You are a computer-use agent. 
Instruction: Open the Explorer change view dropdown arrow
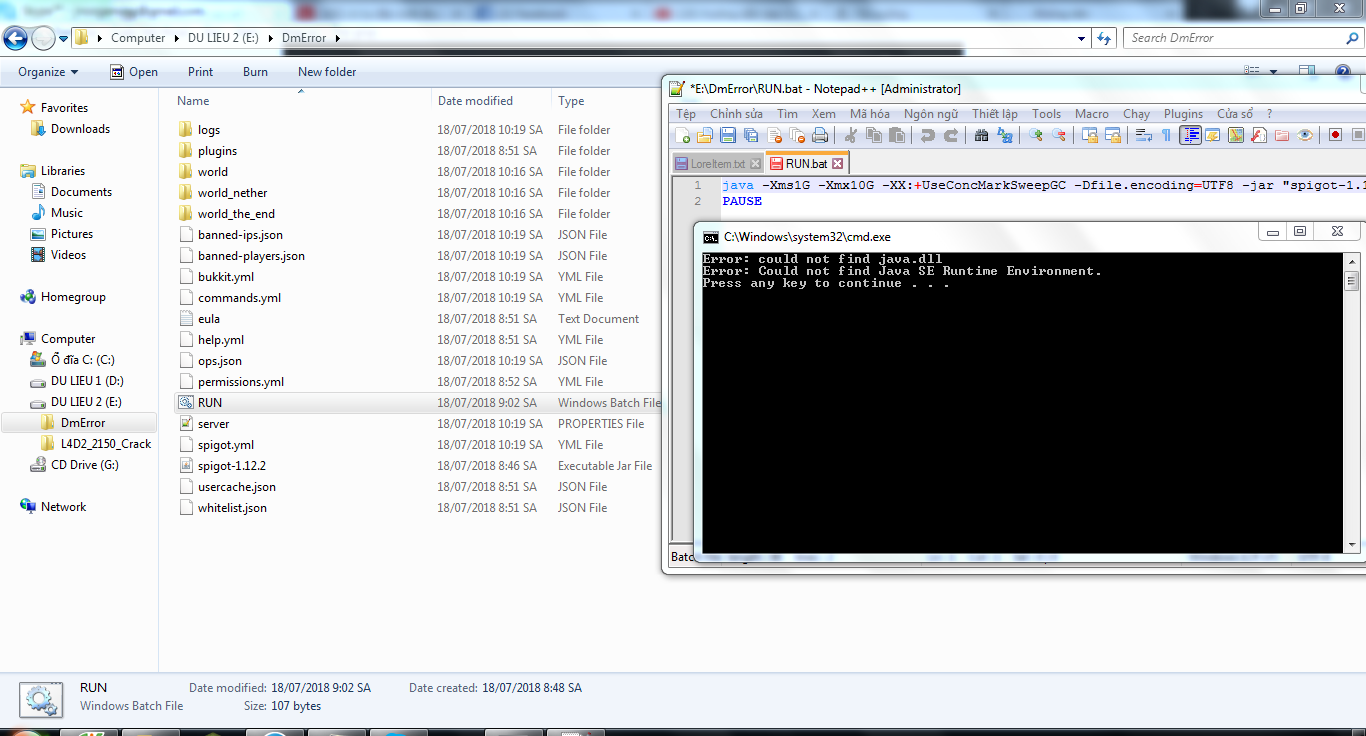pyautogui.click(x=1273, y=72)
